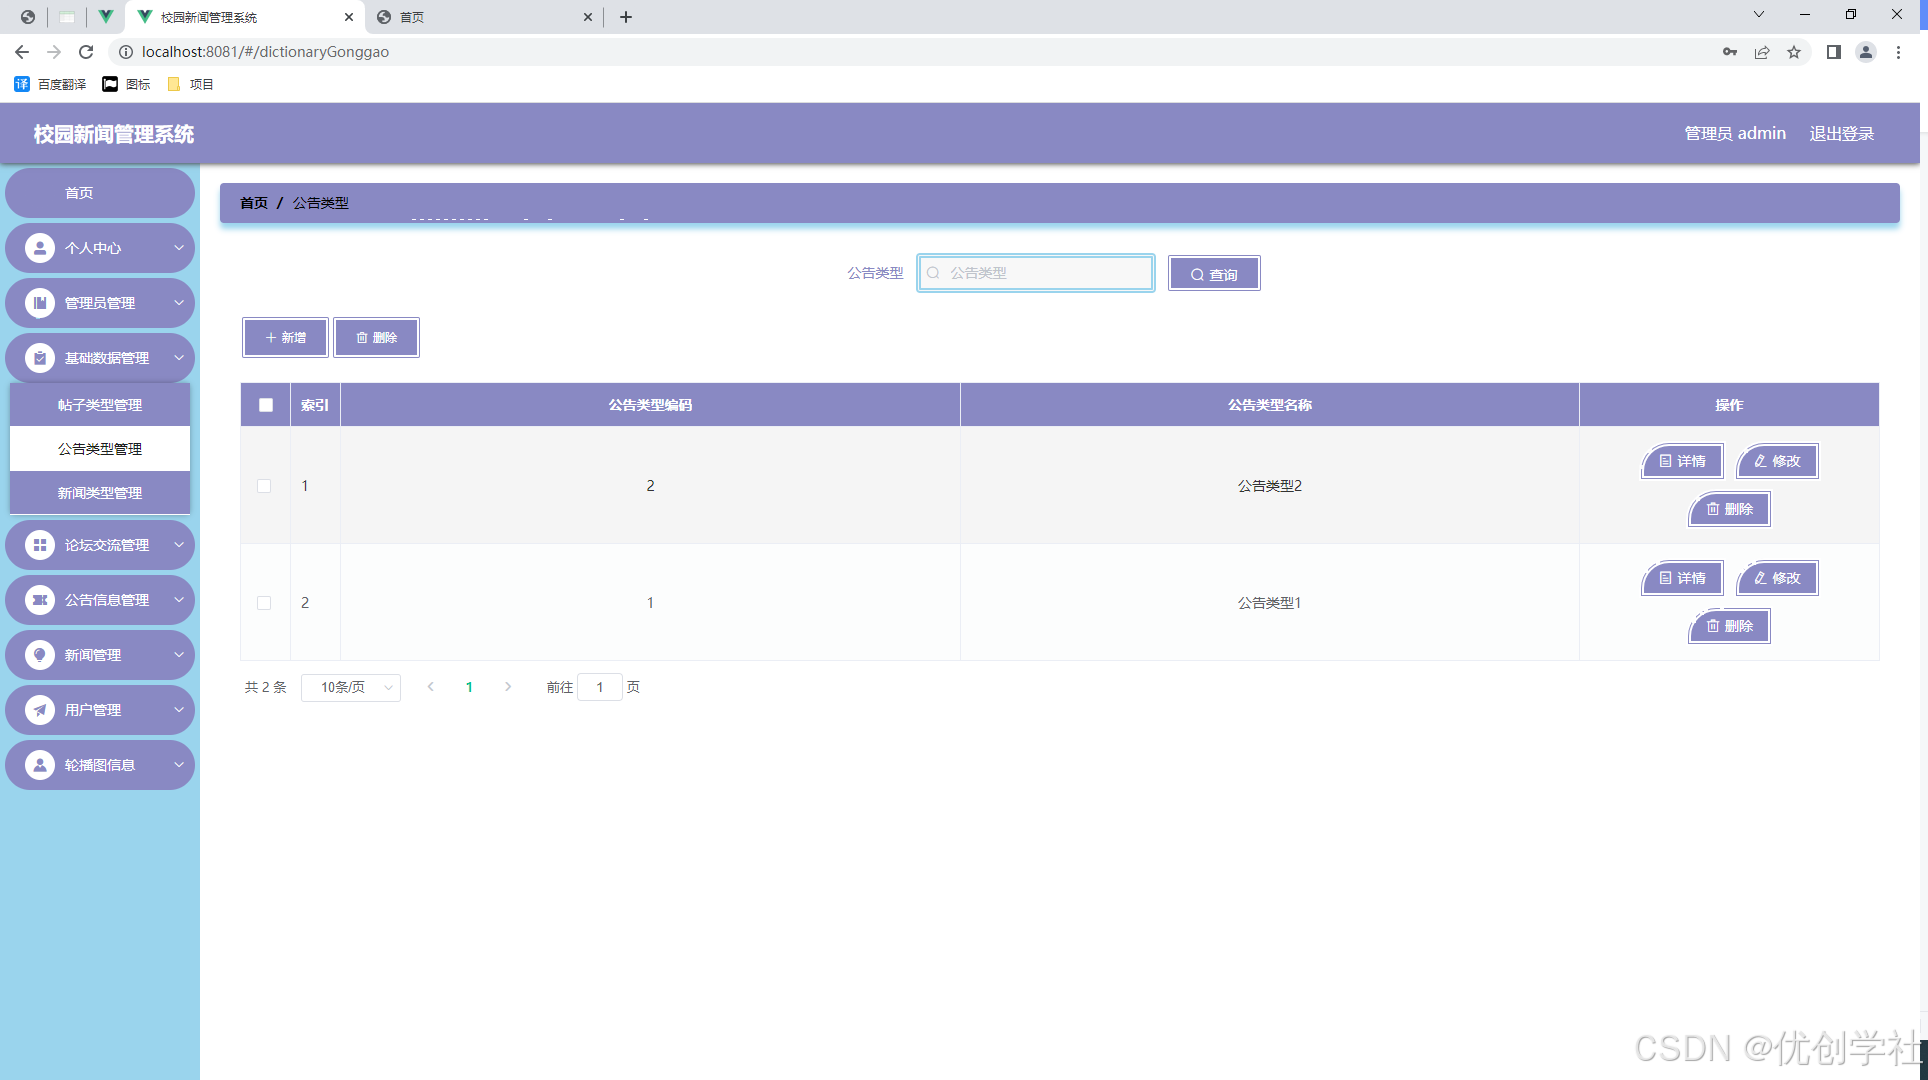Check the row for 公告类型2
This screenshot has width=1928, height=1080.
coord(264,486)
